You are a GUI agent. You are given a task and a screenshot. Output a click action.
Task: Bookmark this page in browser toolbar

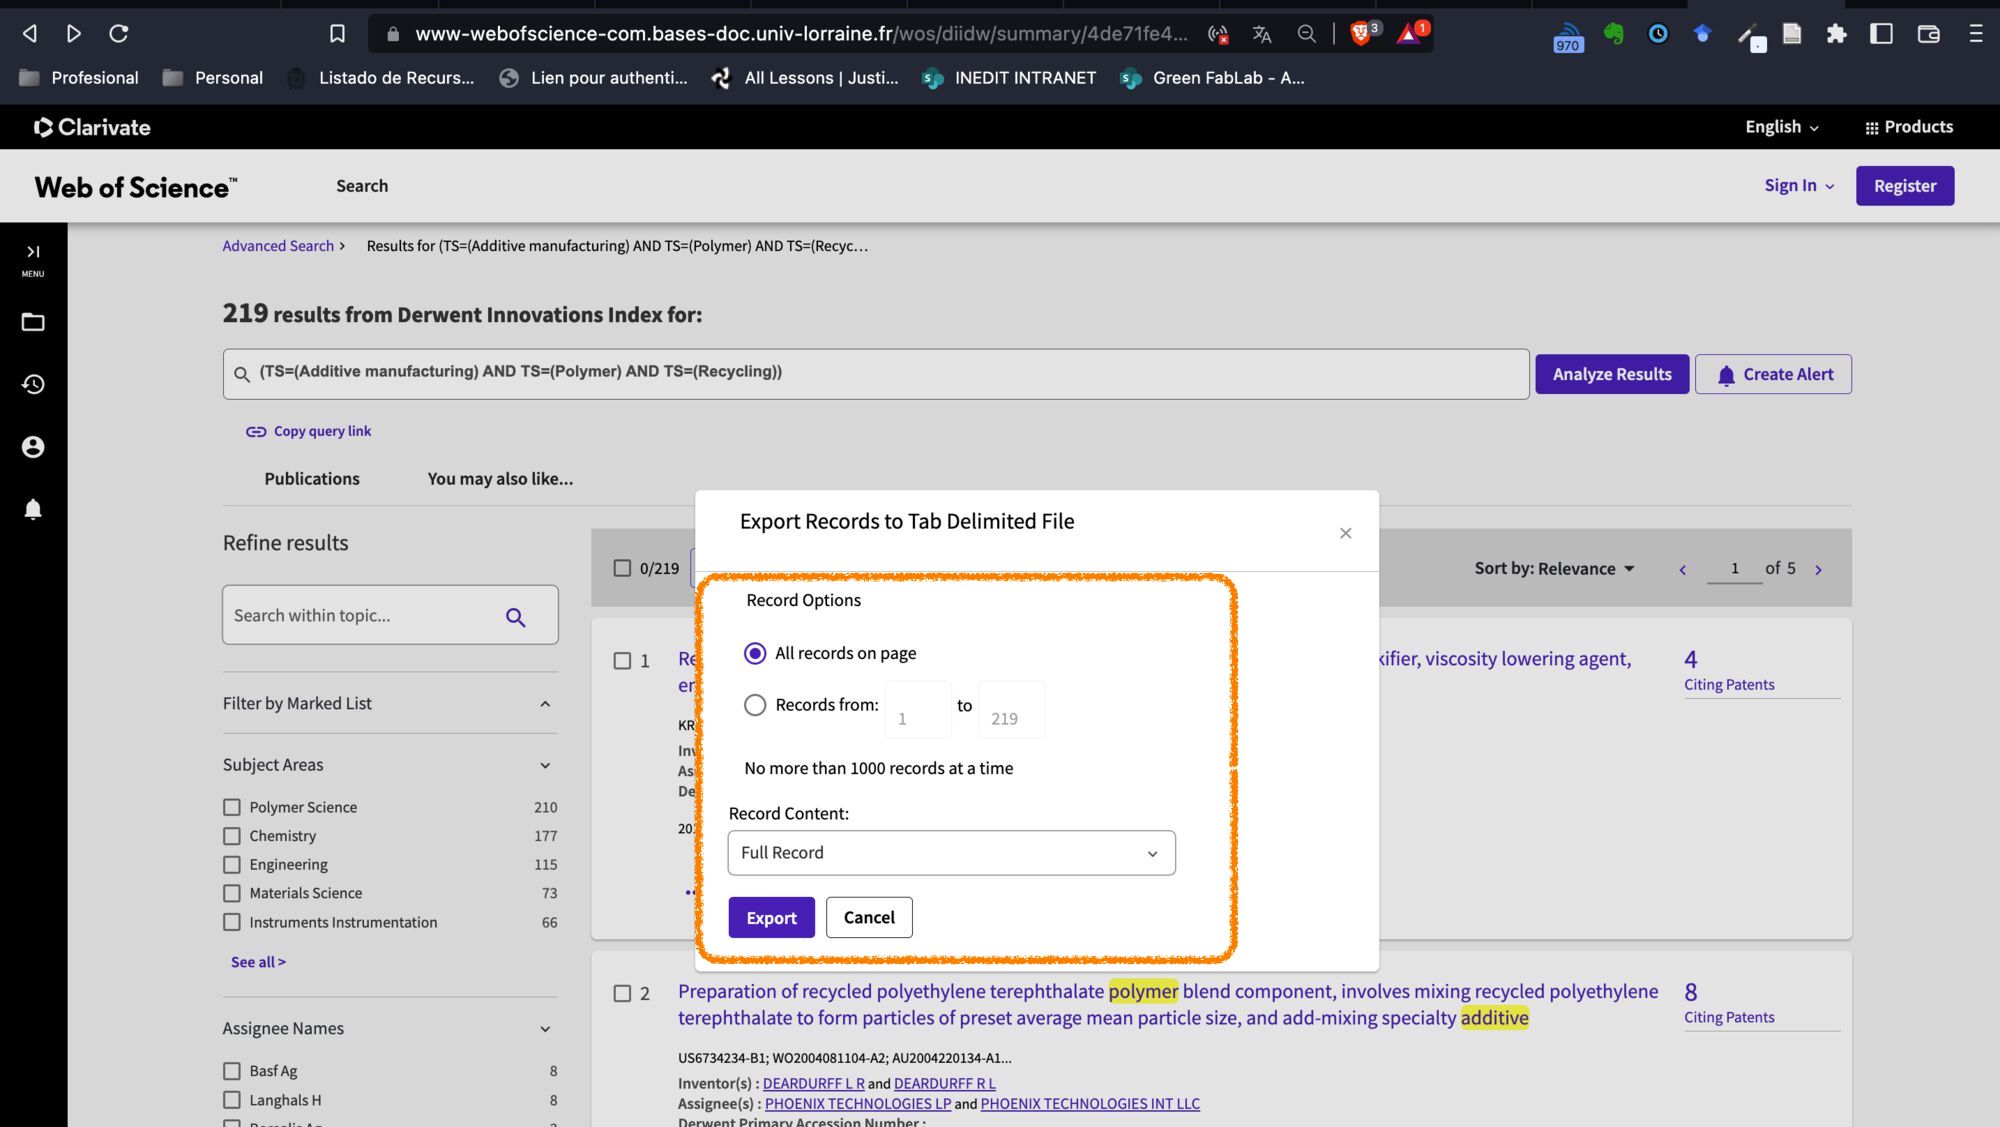tap(337, 34)
